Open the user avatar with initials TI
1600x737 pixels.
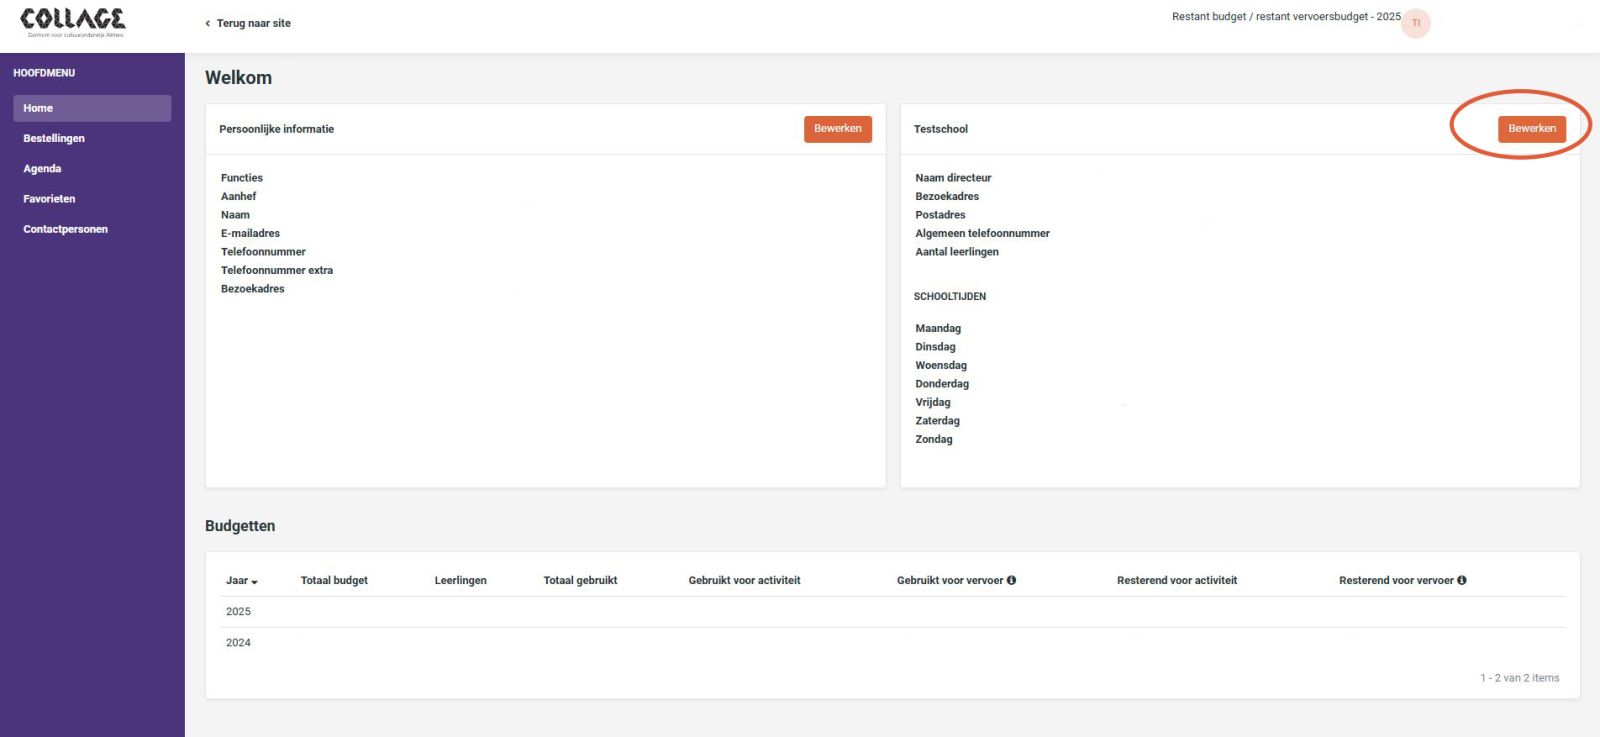click(x=1416, y=23)
